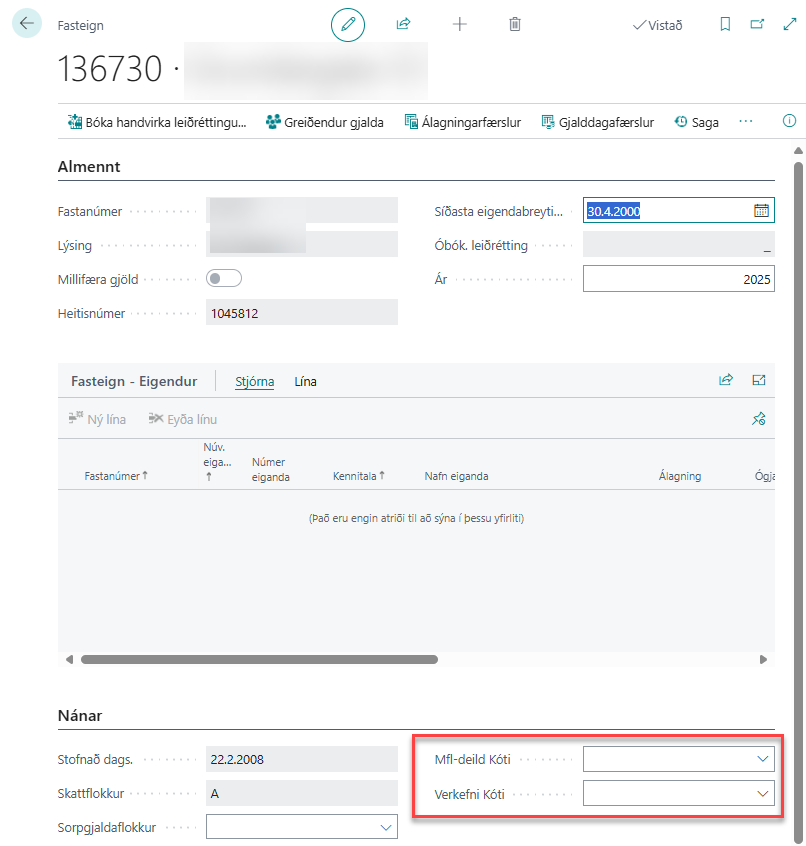Delete record using trash icon

[x=515, y=25]
